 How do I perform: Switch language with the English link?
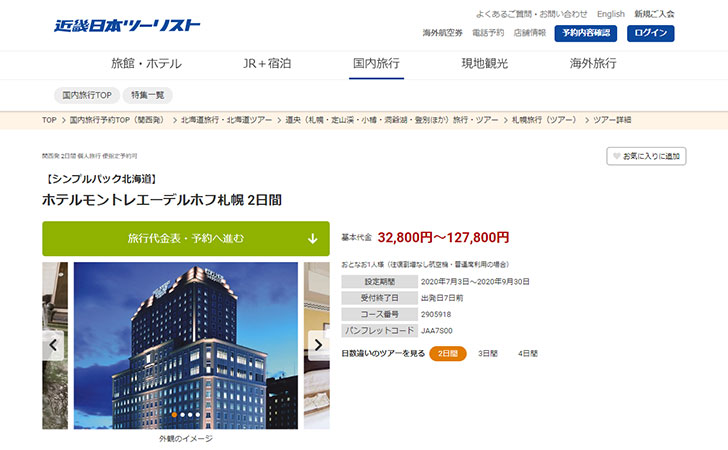click(611, 14)
